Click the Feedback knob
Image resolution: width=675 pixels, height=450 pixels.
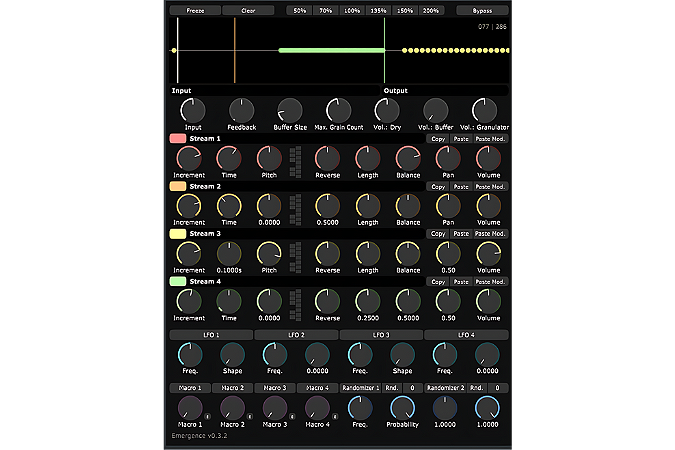[x=242, y=110]
